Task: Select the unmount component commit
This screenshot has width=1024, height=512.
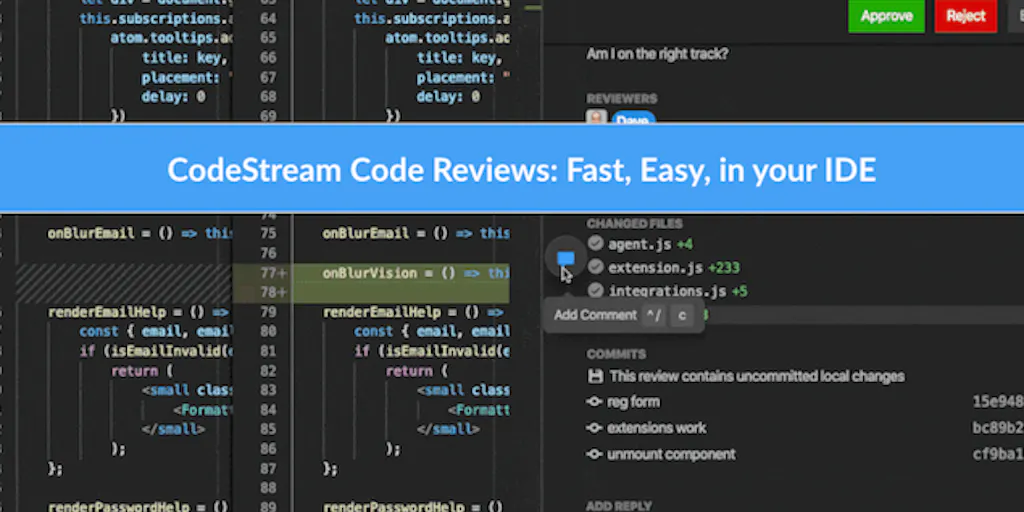Action: coord(671,454)
